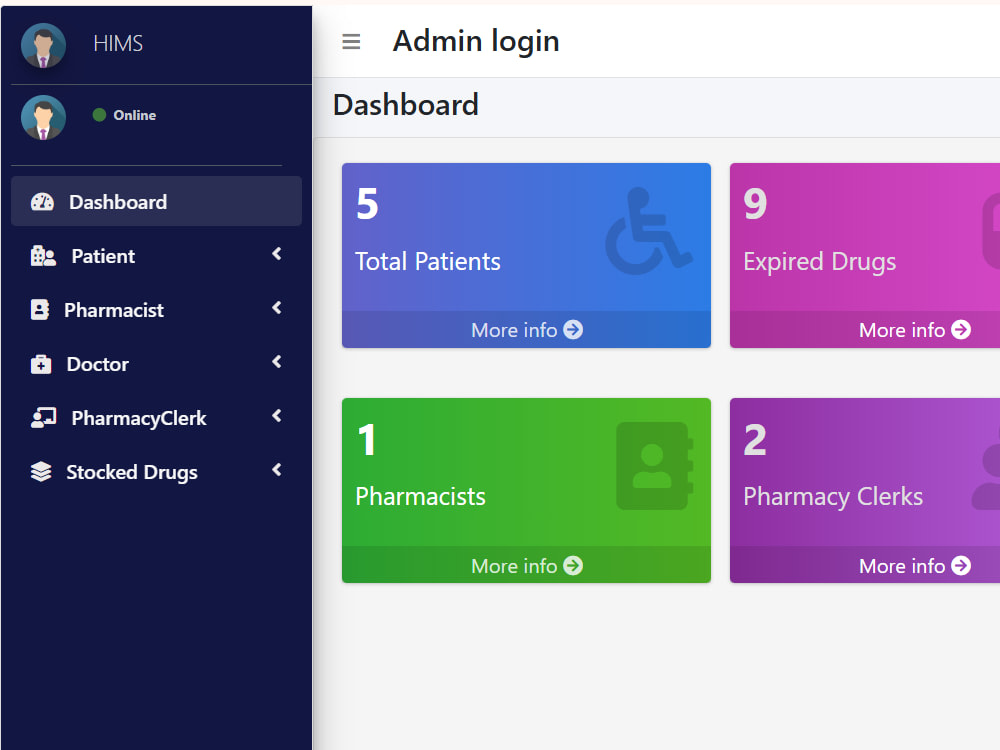The image size is (1000, 750).
Task: Click arrow icon in Pharmacy Clerks More info
Action: click(x=961, y=566)
